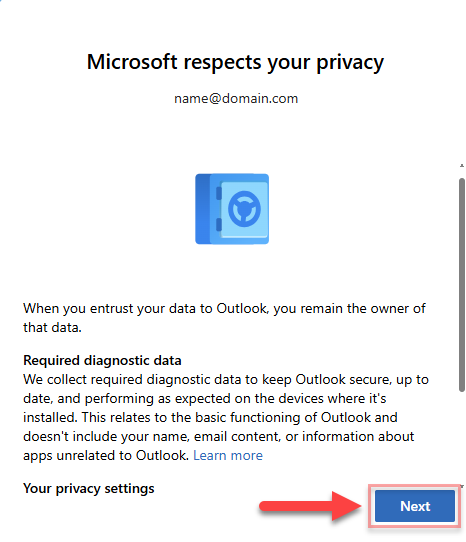Click the vertical scrollbar thumb
The width and height of the screenshot is (466, 542).
point(462,285)
